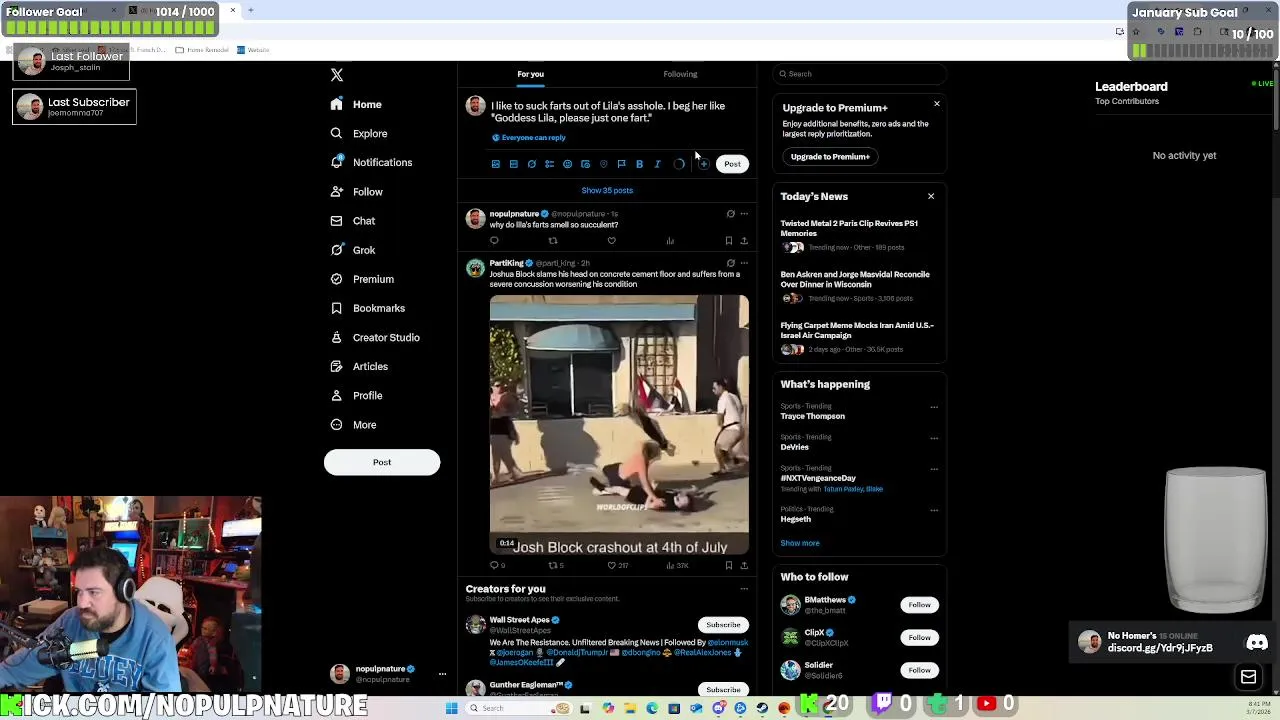Screen dimensions: 1280x720
Task: Close the Today's News panel
Action: (931, 197)
